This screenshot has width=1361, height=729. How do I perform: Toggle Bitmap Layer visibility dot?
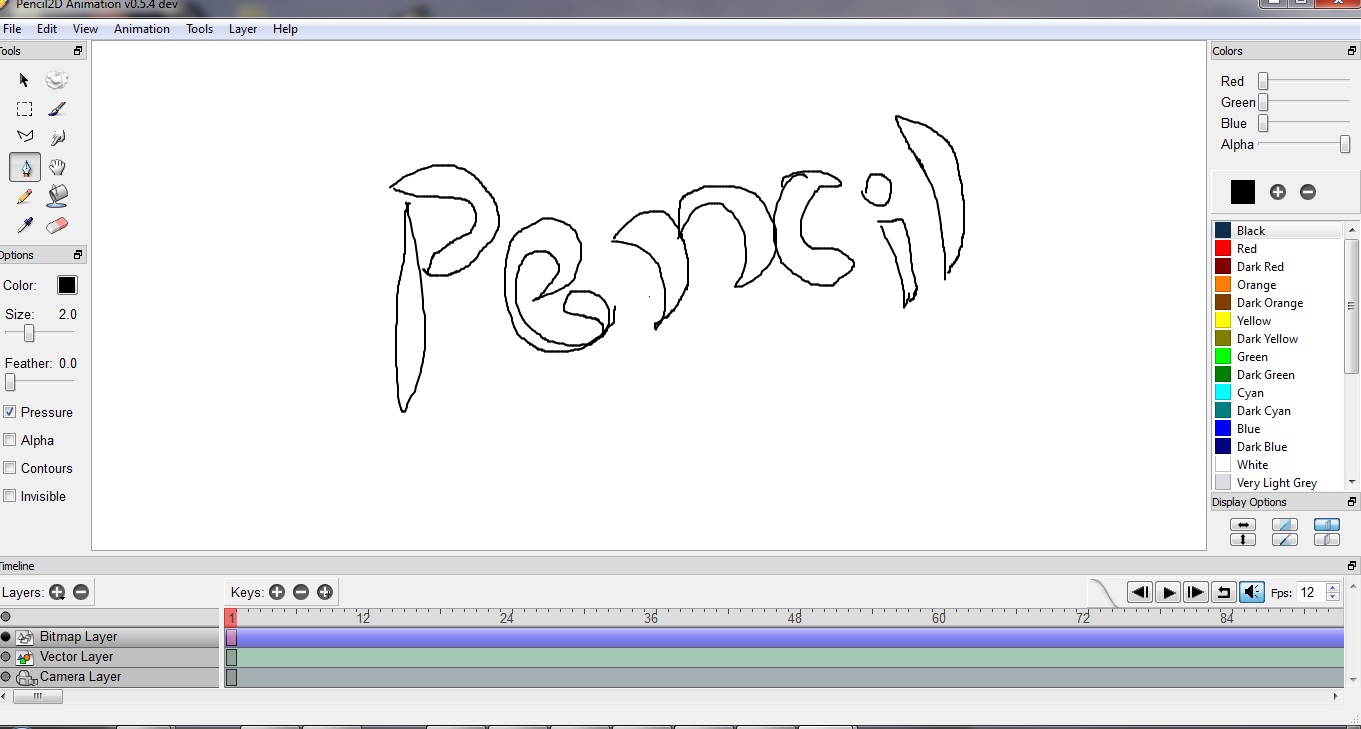tap(5, 637)
